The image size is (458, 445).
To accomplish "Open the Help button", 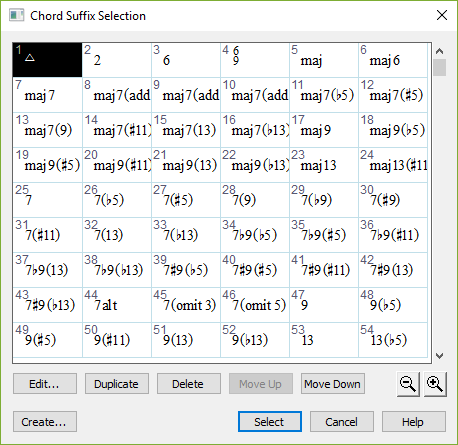I will 414,422.
